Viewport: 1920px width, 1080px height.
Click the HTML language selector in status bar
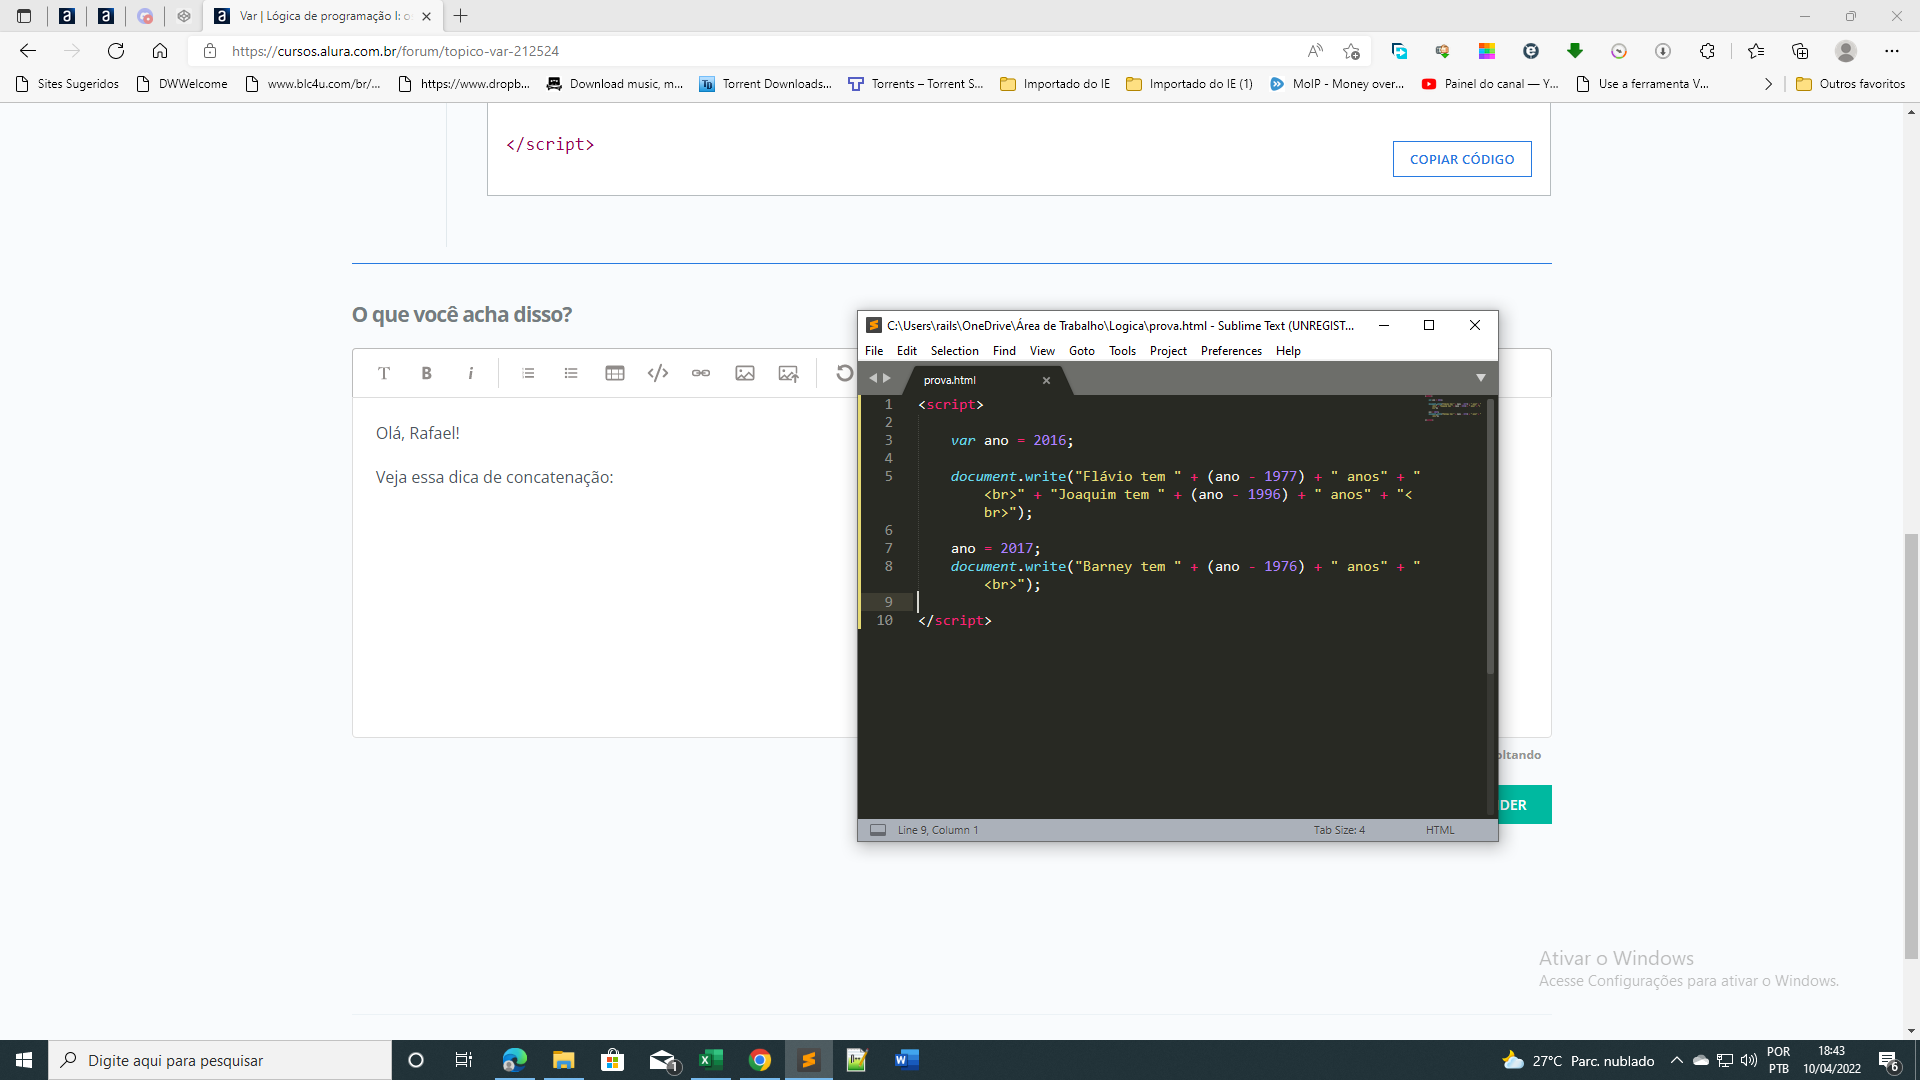pyautogui.click(x=1439, y=829)
